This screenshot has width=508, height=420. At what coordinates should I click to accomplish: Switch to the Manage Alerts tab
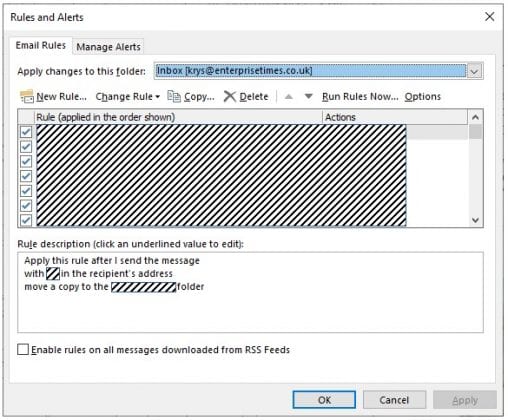click(108, 47)
